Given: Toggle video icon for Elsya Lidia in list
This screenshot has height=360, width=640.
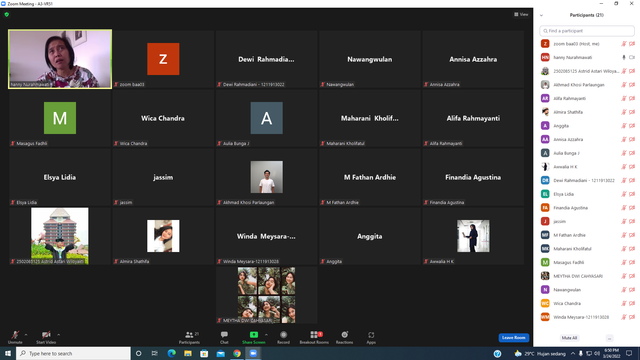Looking at the screenshot, I should pyautogui.click(x=632, y=194).
